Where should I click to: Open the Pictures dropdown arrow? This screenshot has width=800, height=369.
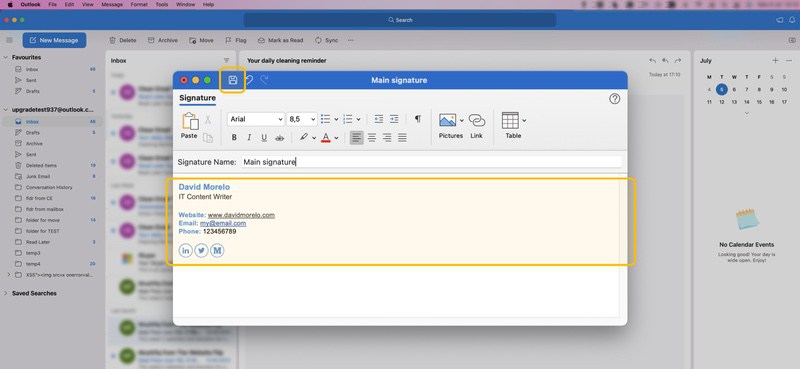pyautogui.click(x=462, y=120)
